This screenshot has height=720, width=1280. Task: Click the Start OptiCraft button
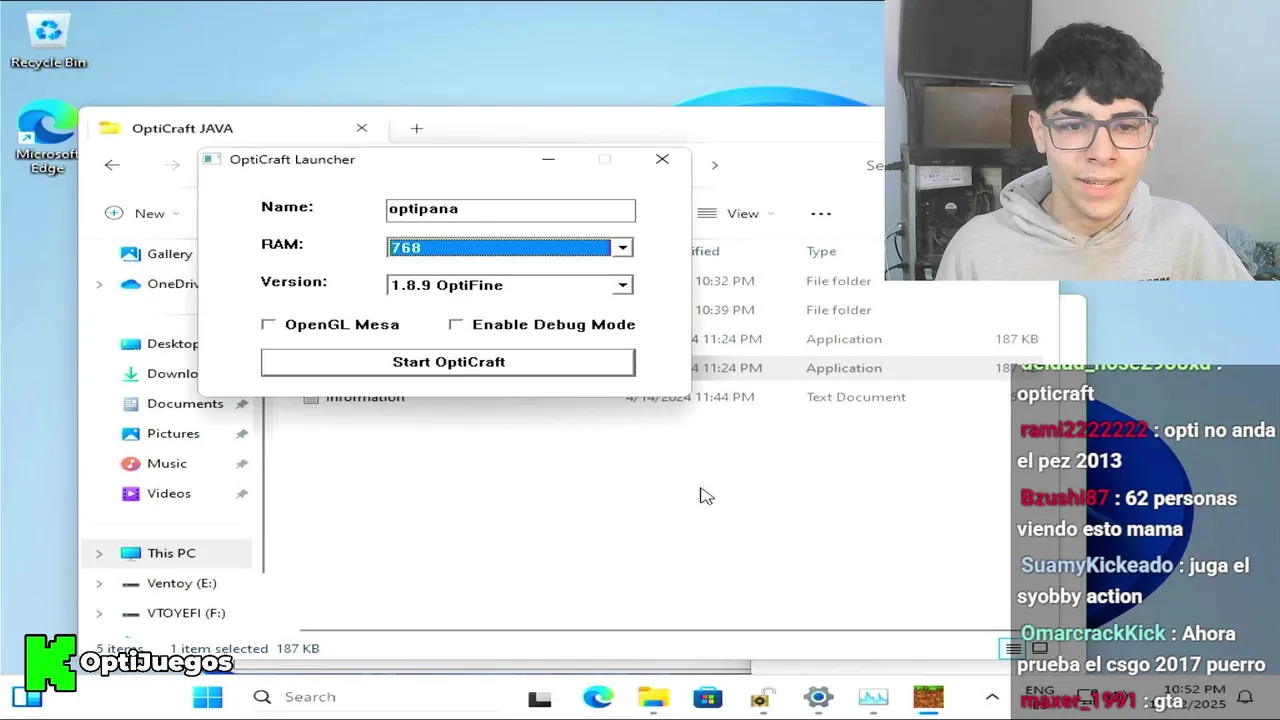448,362
